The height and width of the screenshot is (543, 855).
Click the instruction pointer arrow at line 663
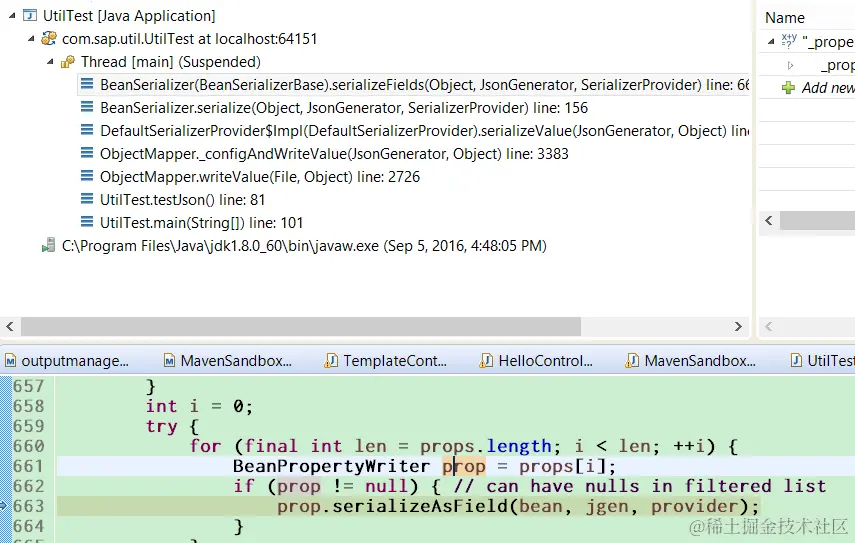pyautogui.click(x=4, y=506)
